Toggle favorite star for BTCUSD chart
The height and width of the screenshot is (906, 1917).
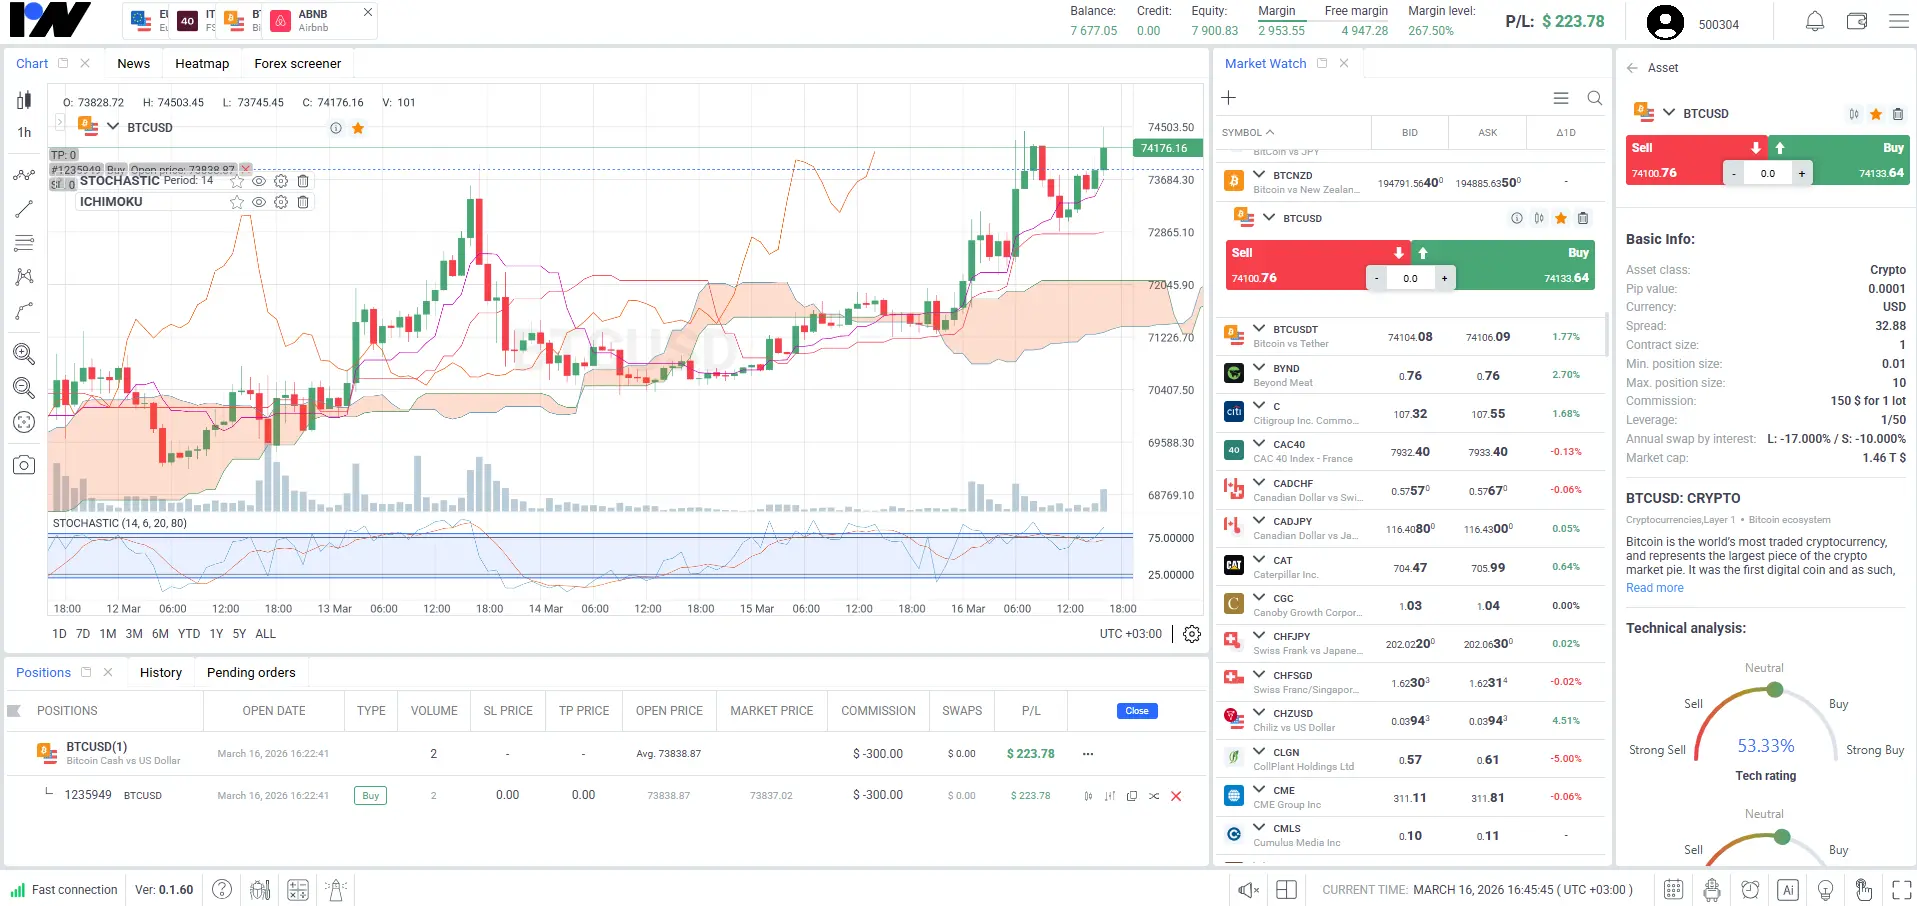(x=358, y=128)
